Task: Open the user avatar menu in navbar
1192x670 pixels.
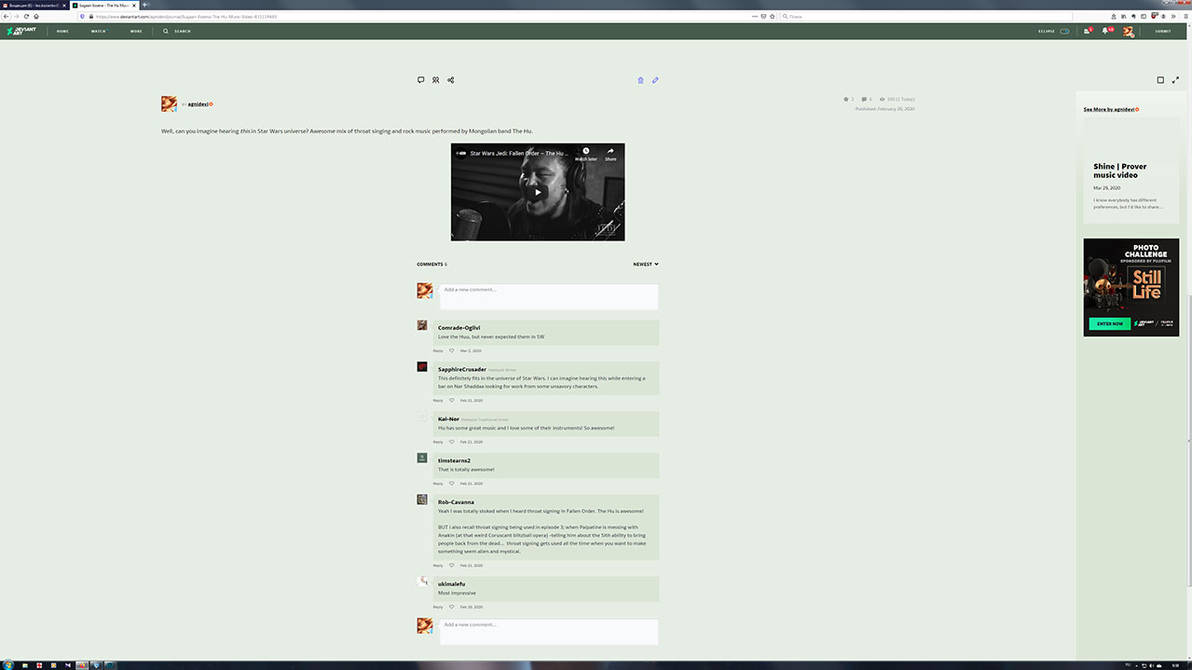Action: 1128,31
